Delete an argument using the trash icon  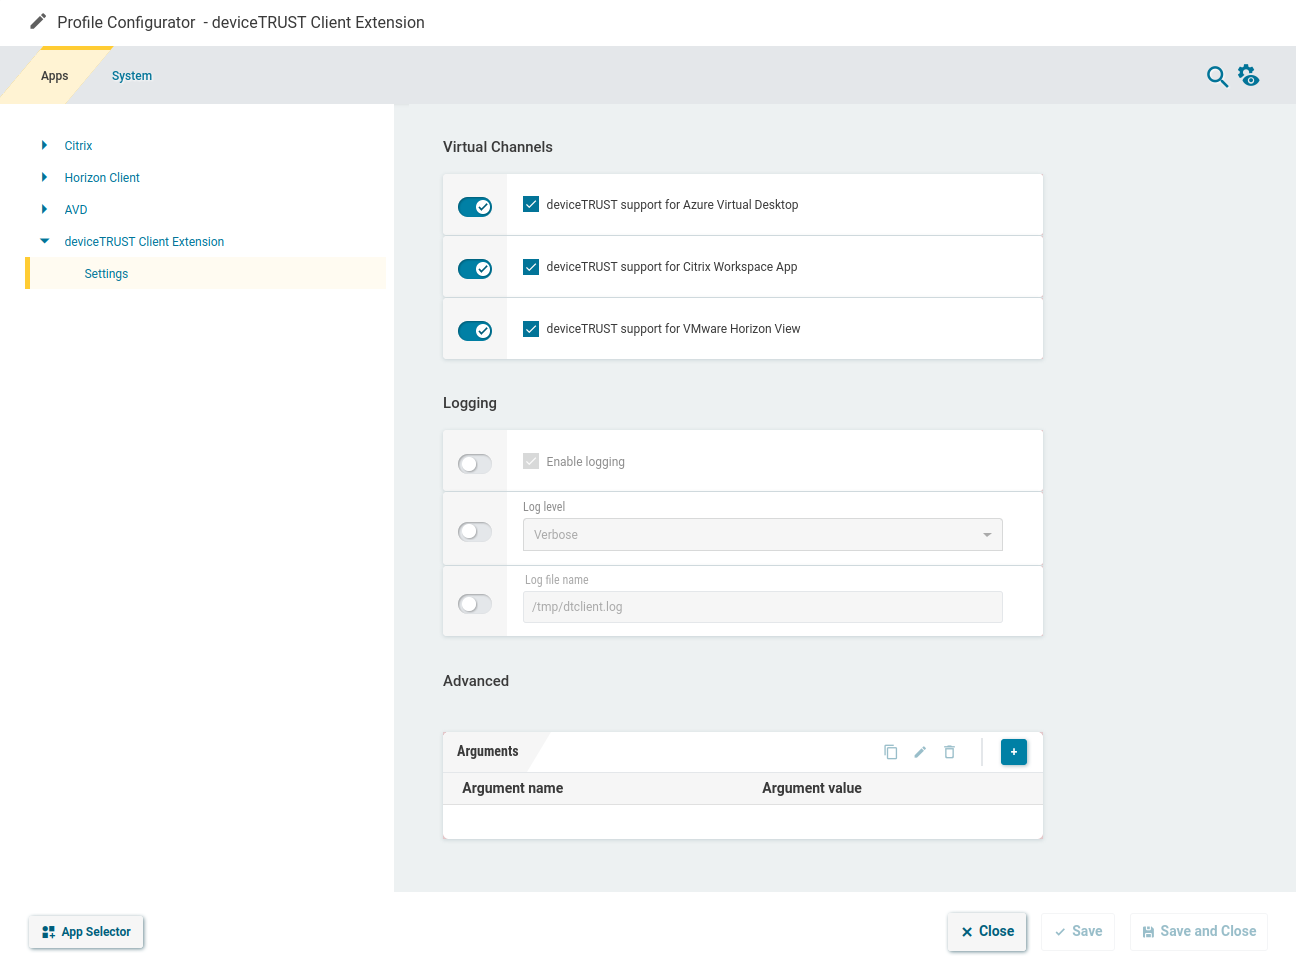coord(949,751)
